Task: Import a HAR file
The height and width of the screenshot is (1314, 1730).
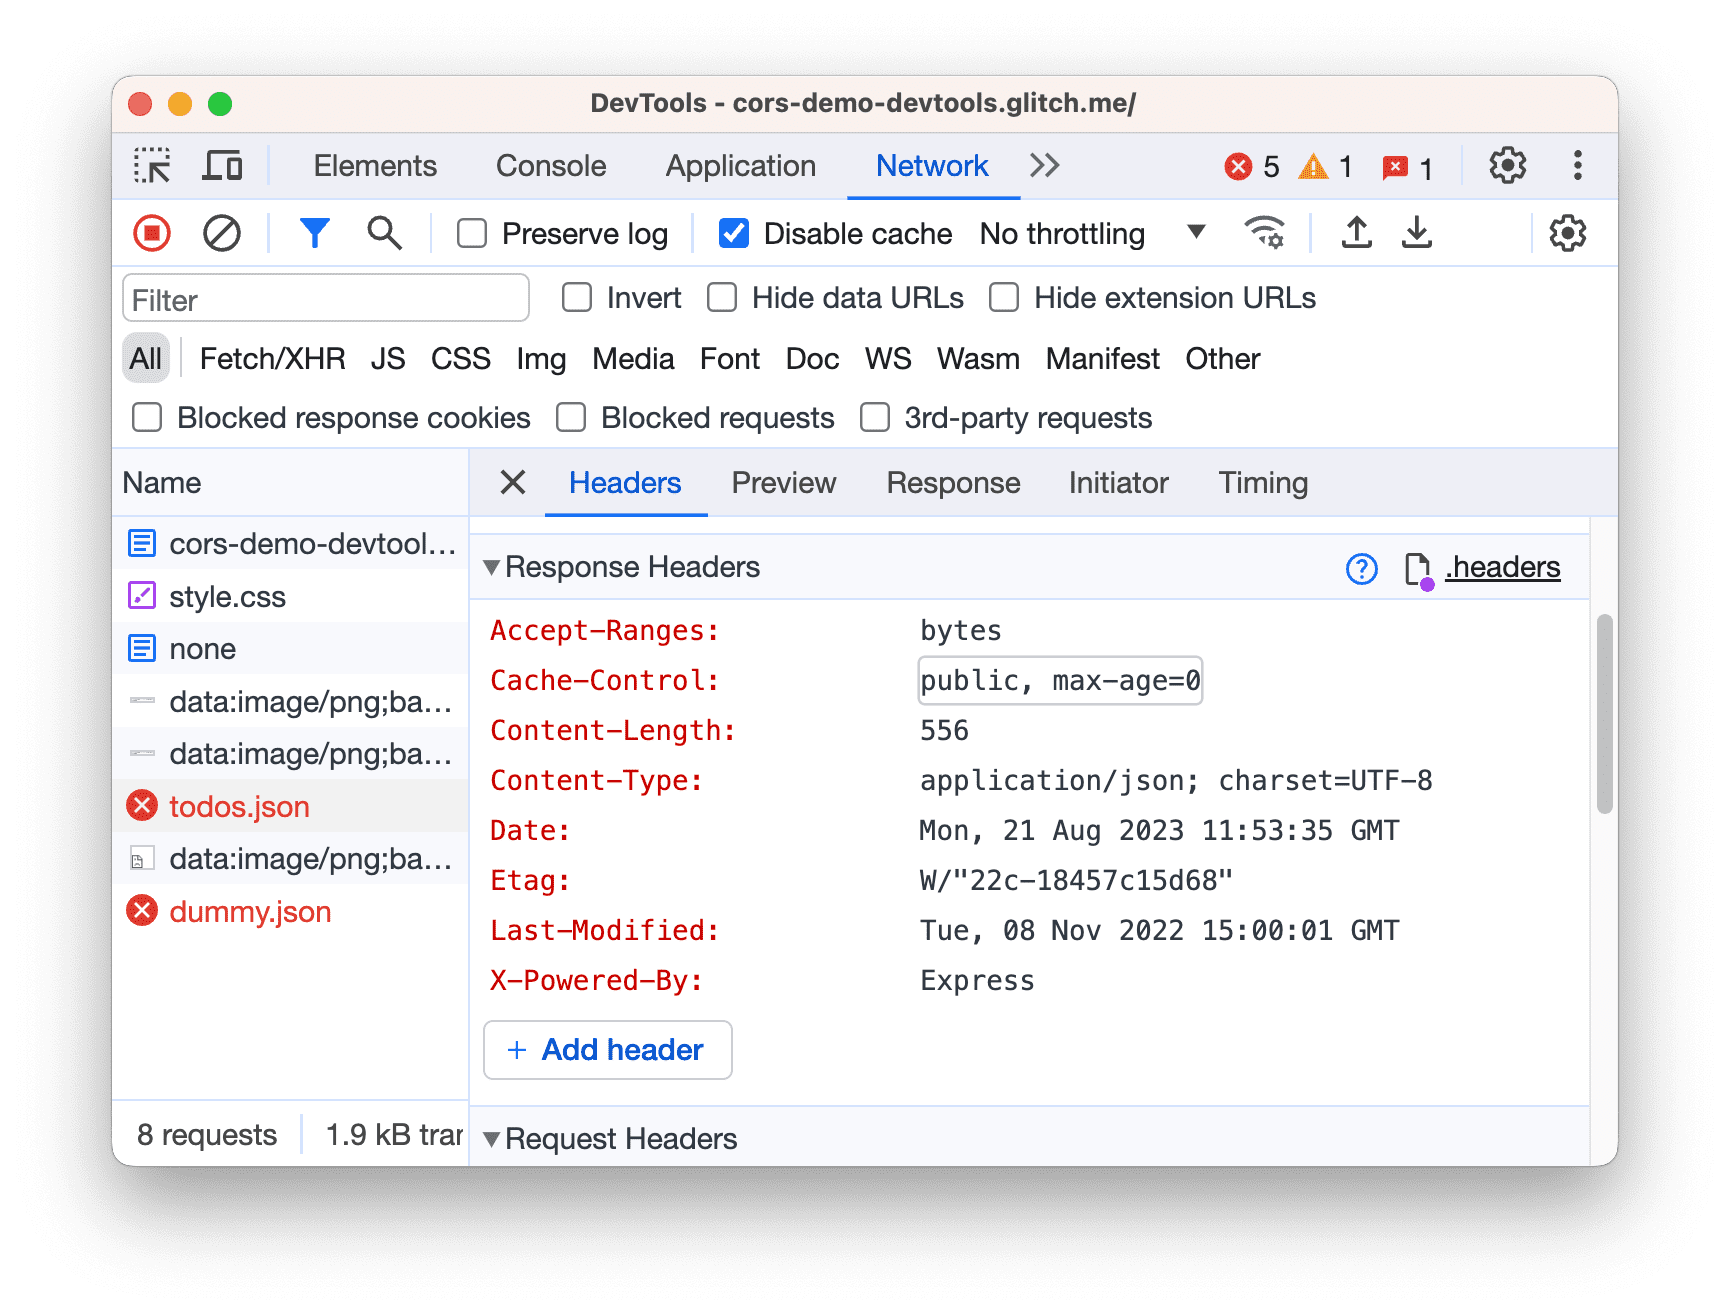Action: click(1355, 233)
